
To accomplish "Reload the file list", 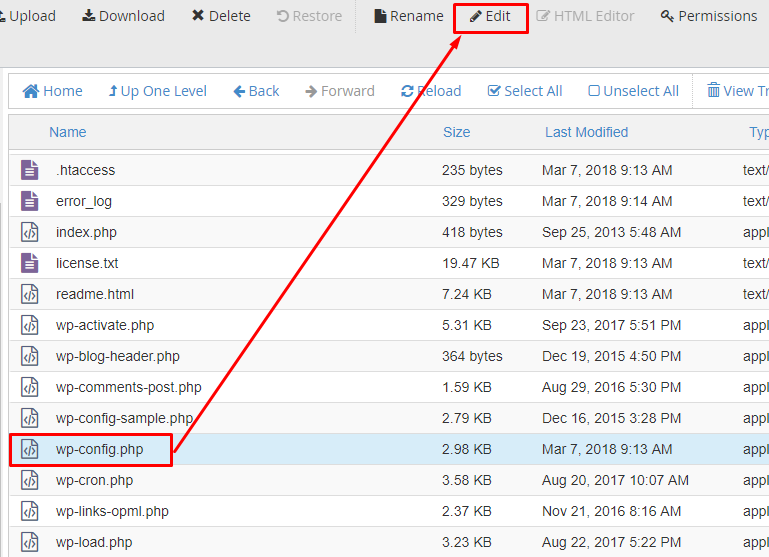I will 431,91.
